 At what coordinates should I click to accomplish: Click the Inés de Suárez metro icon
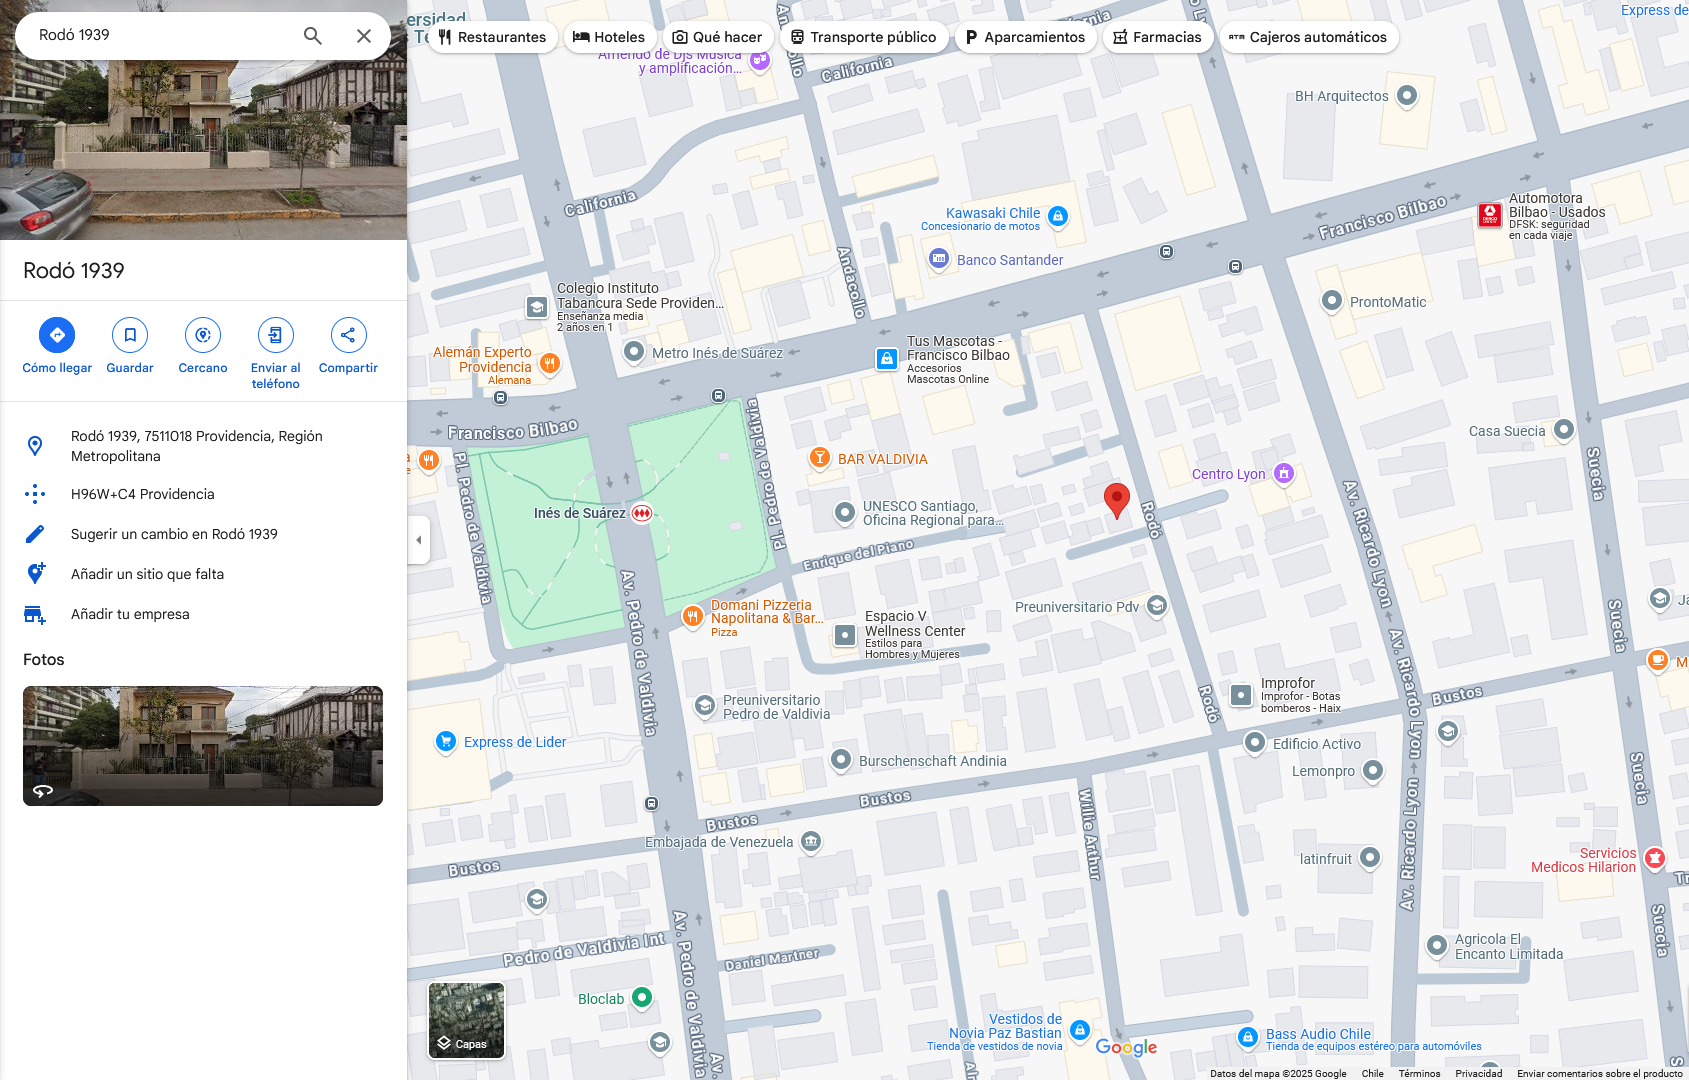click(x=642, y=513)
